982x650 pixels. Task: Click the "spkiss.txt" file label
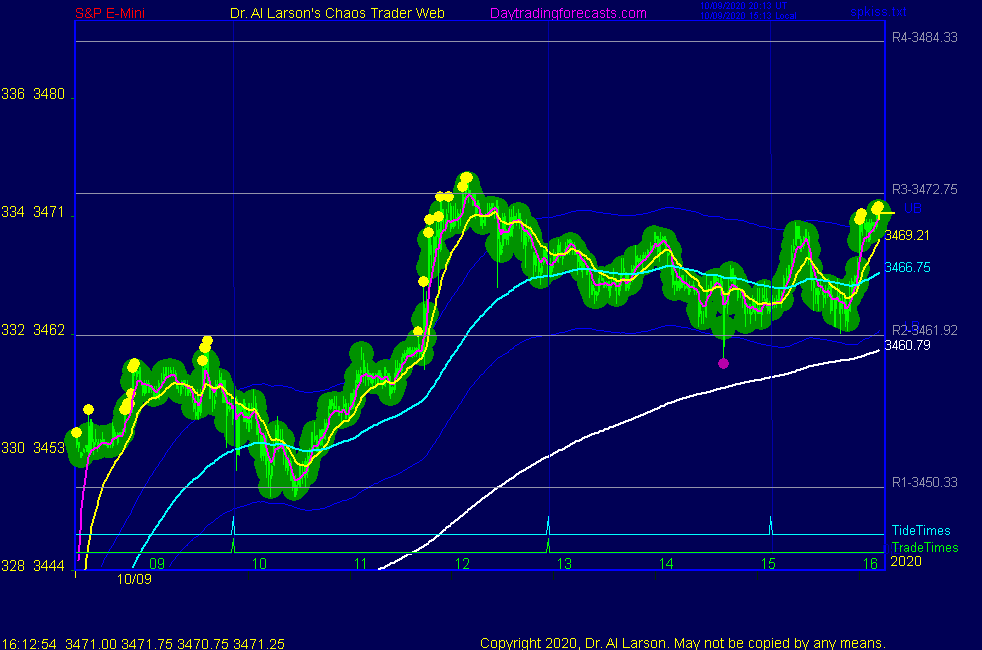pos(878,11)
